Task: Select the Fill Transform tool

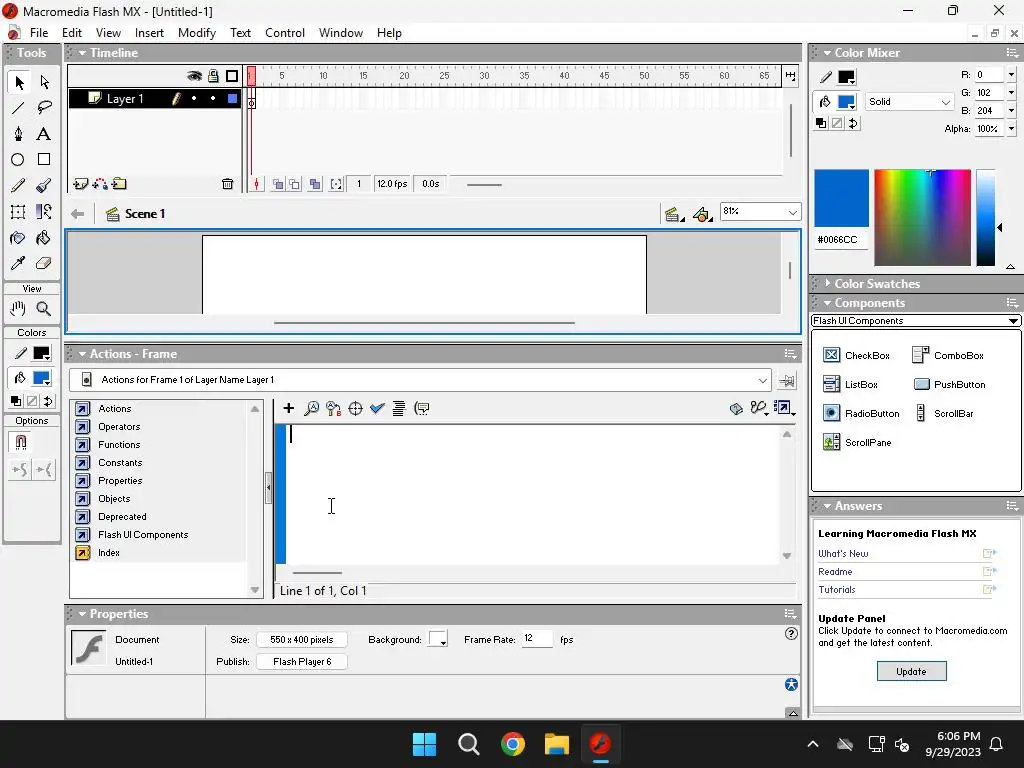Action: pos(44,212)
